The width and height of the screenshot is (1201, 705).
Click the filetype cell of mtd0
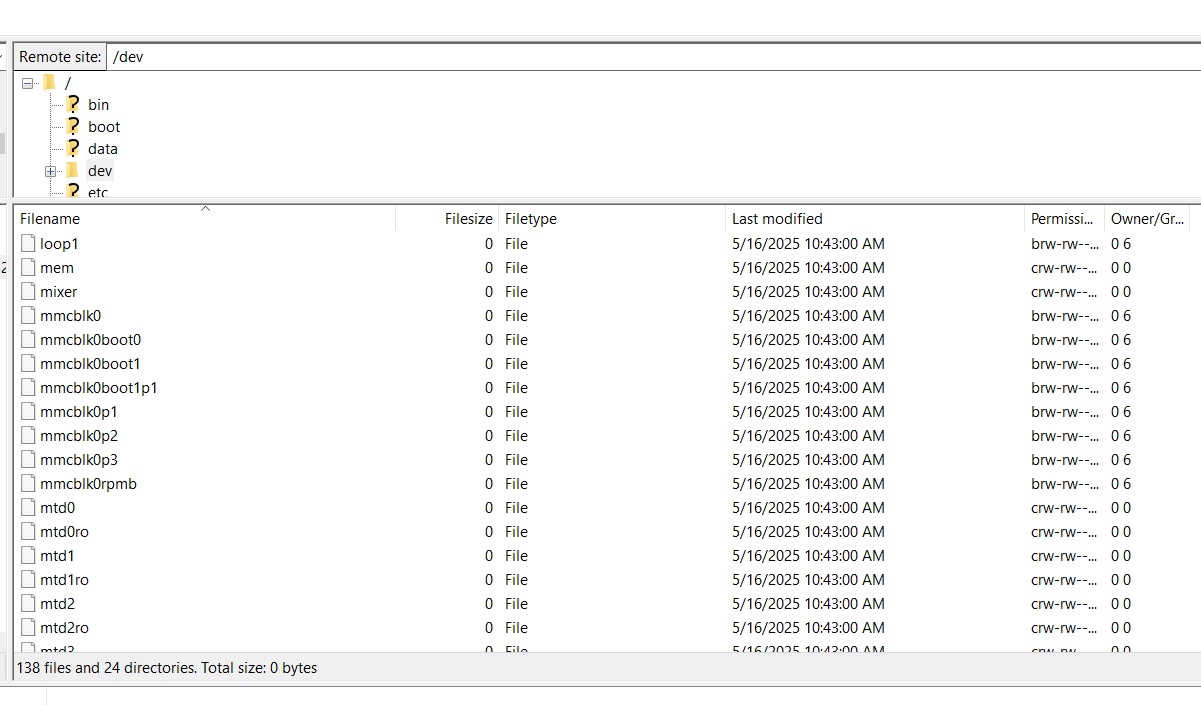click(x=516, y=507)
